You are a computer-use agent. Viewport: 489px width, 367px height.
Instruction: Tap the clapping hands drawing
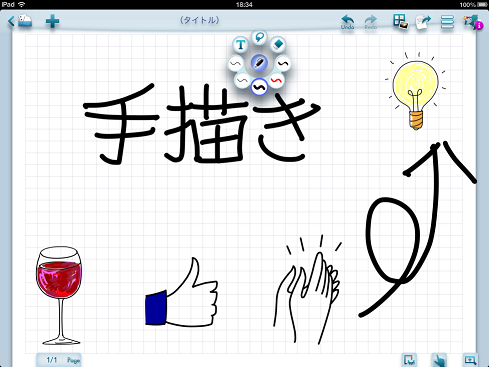(308, 289)
